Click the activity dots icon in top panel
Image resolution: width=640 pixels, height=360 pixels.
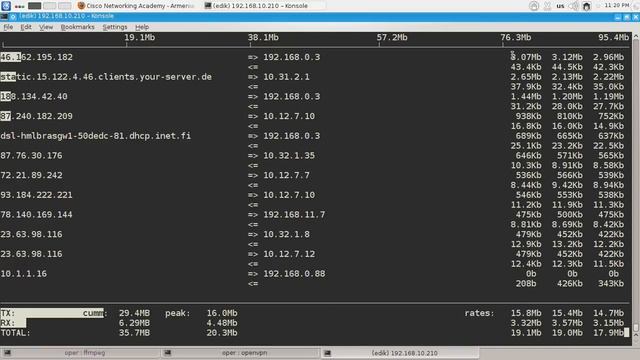click(19, 7)
